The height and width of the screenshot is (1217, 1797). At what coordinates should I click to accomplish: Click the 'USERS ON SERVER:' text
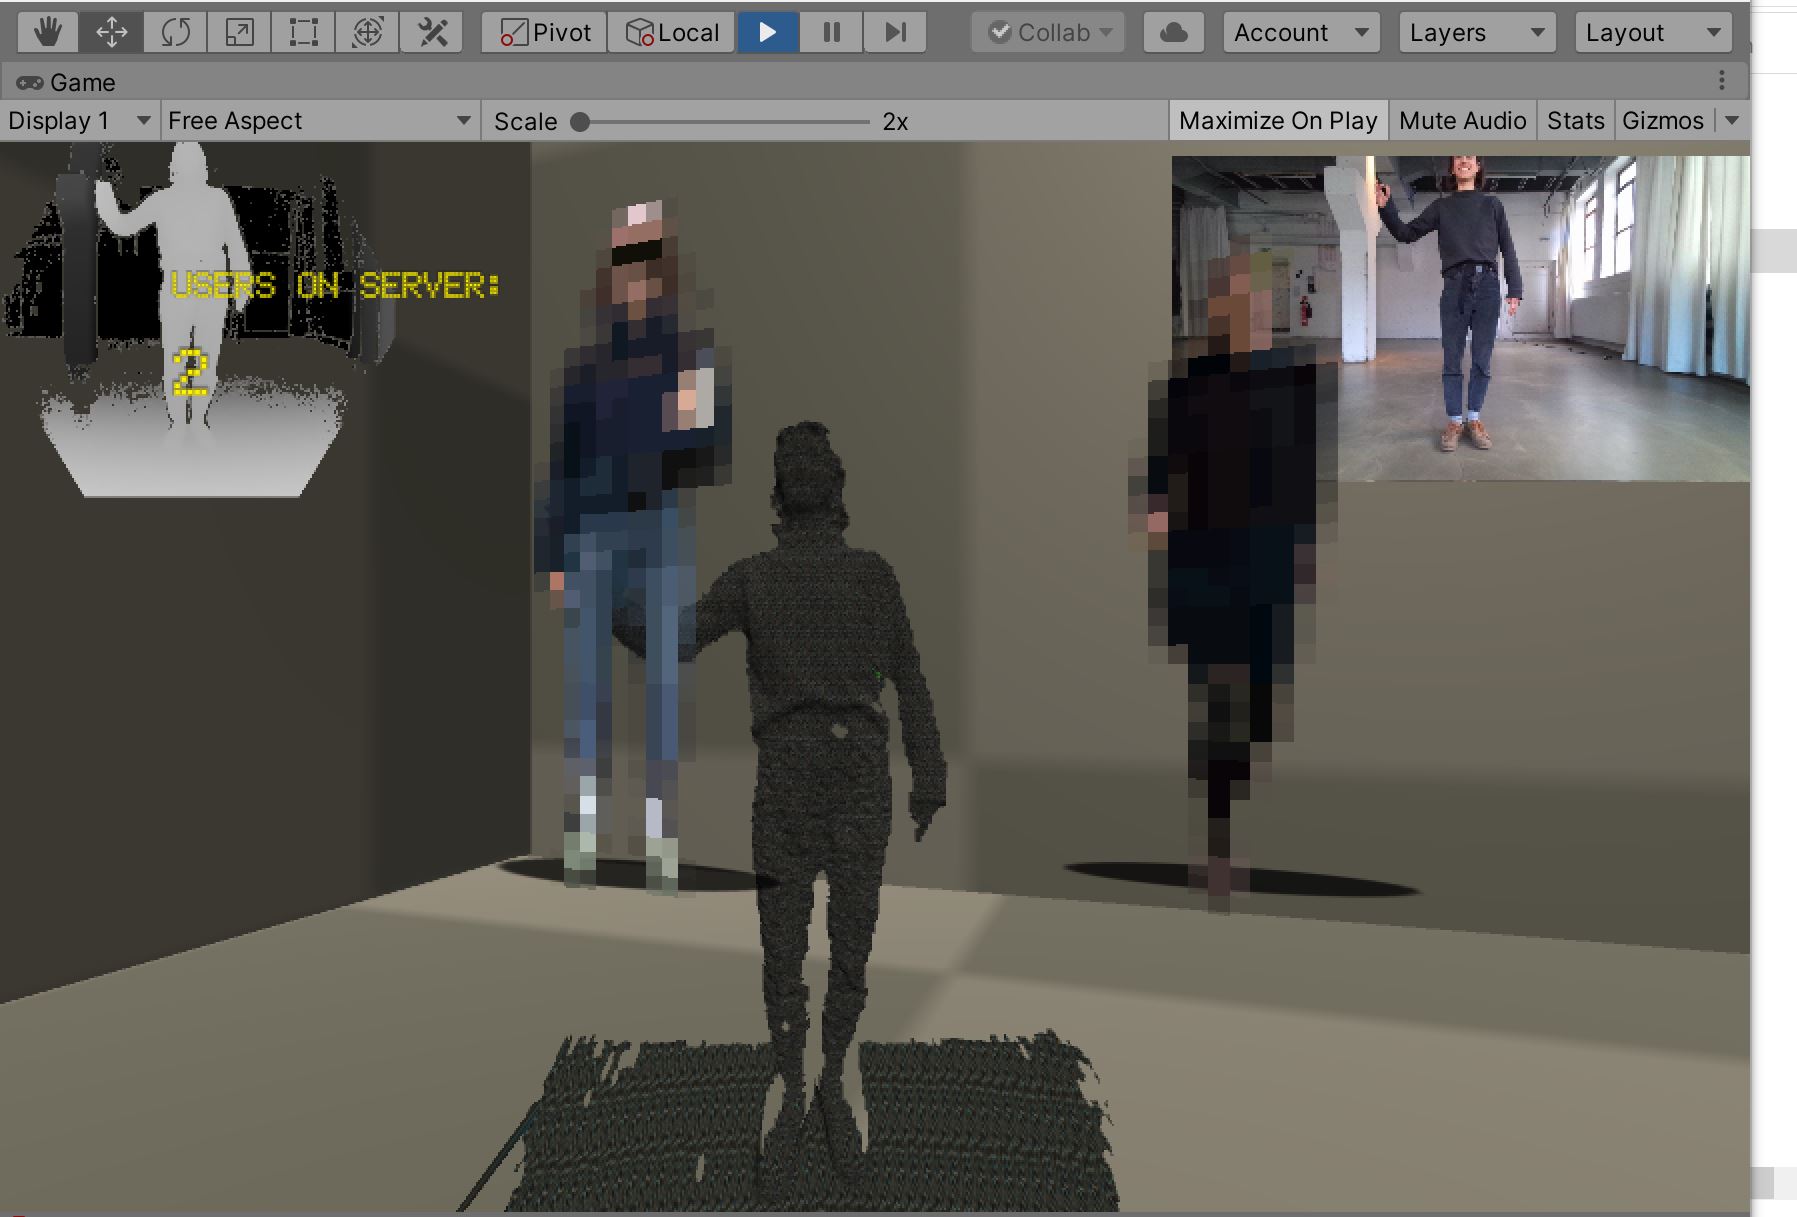(x=335, y=286)
